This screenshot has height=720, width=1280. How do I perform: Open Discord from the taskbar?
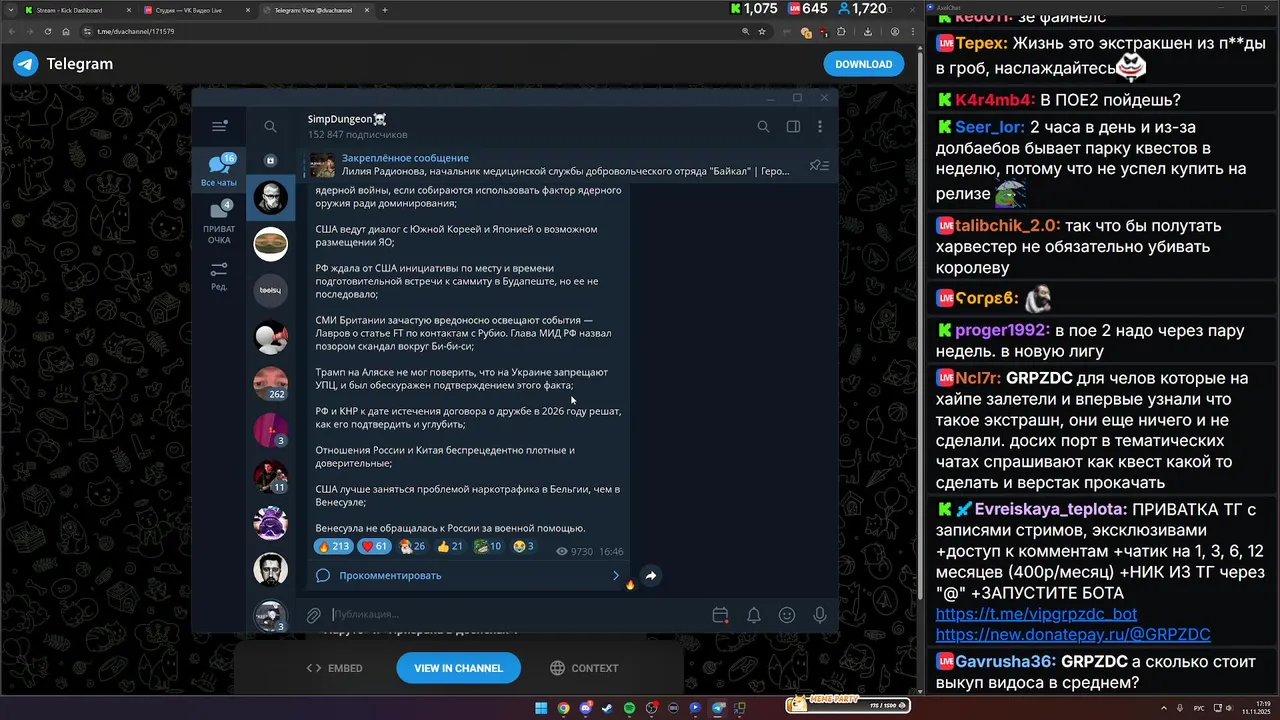pos(585,708)
